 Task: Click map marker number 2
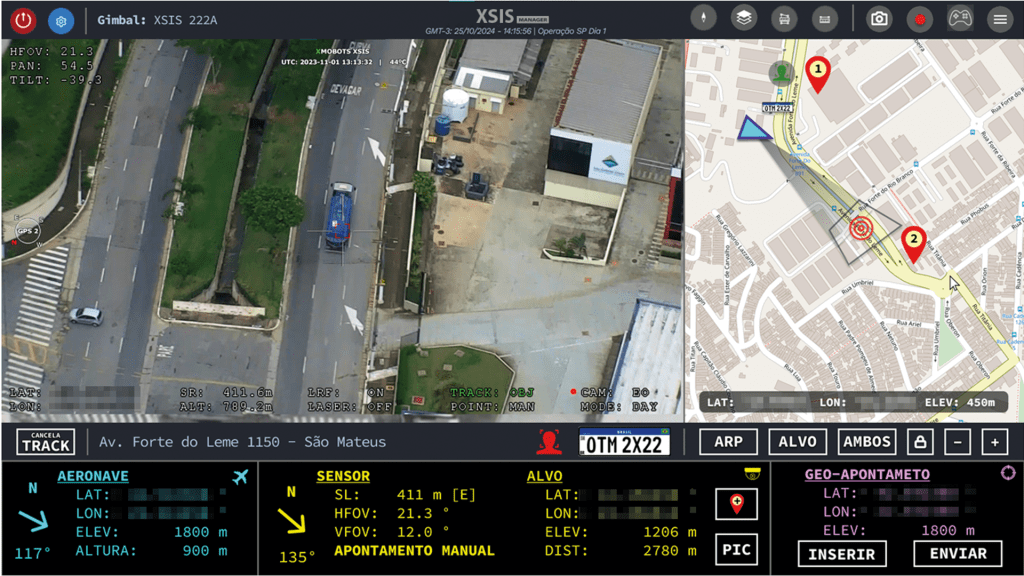click(x=912, y=242)
